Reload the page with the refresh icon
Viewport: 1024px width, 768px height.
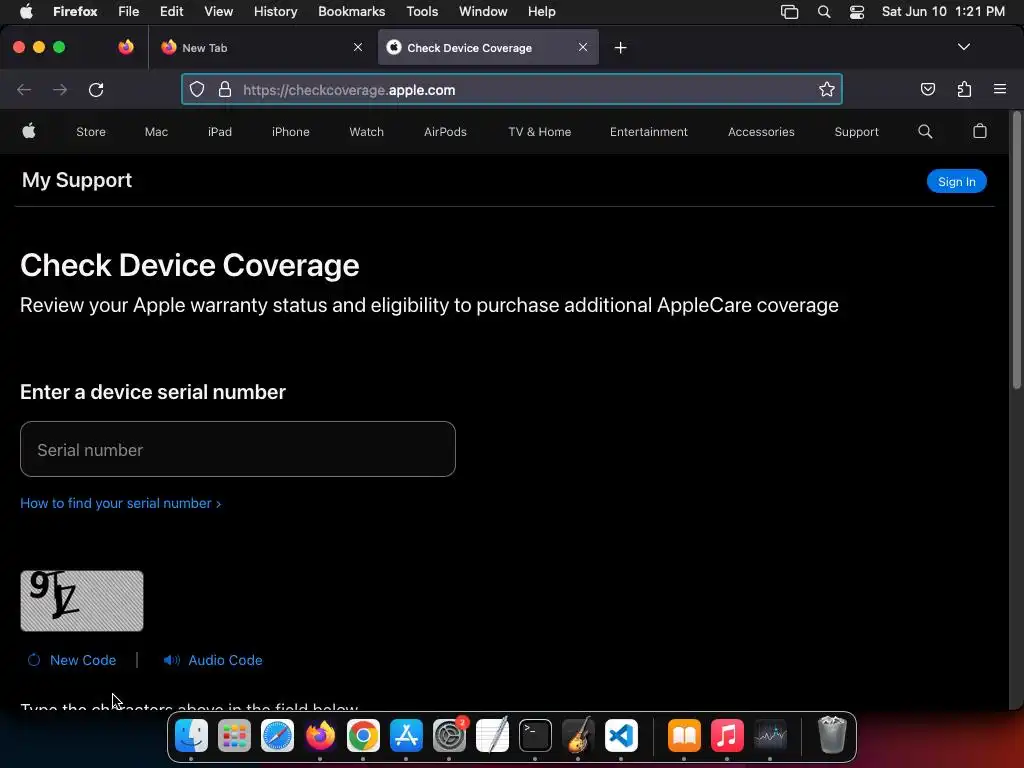pyautogui.click(x=96, y=89)
